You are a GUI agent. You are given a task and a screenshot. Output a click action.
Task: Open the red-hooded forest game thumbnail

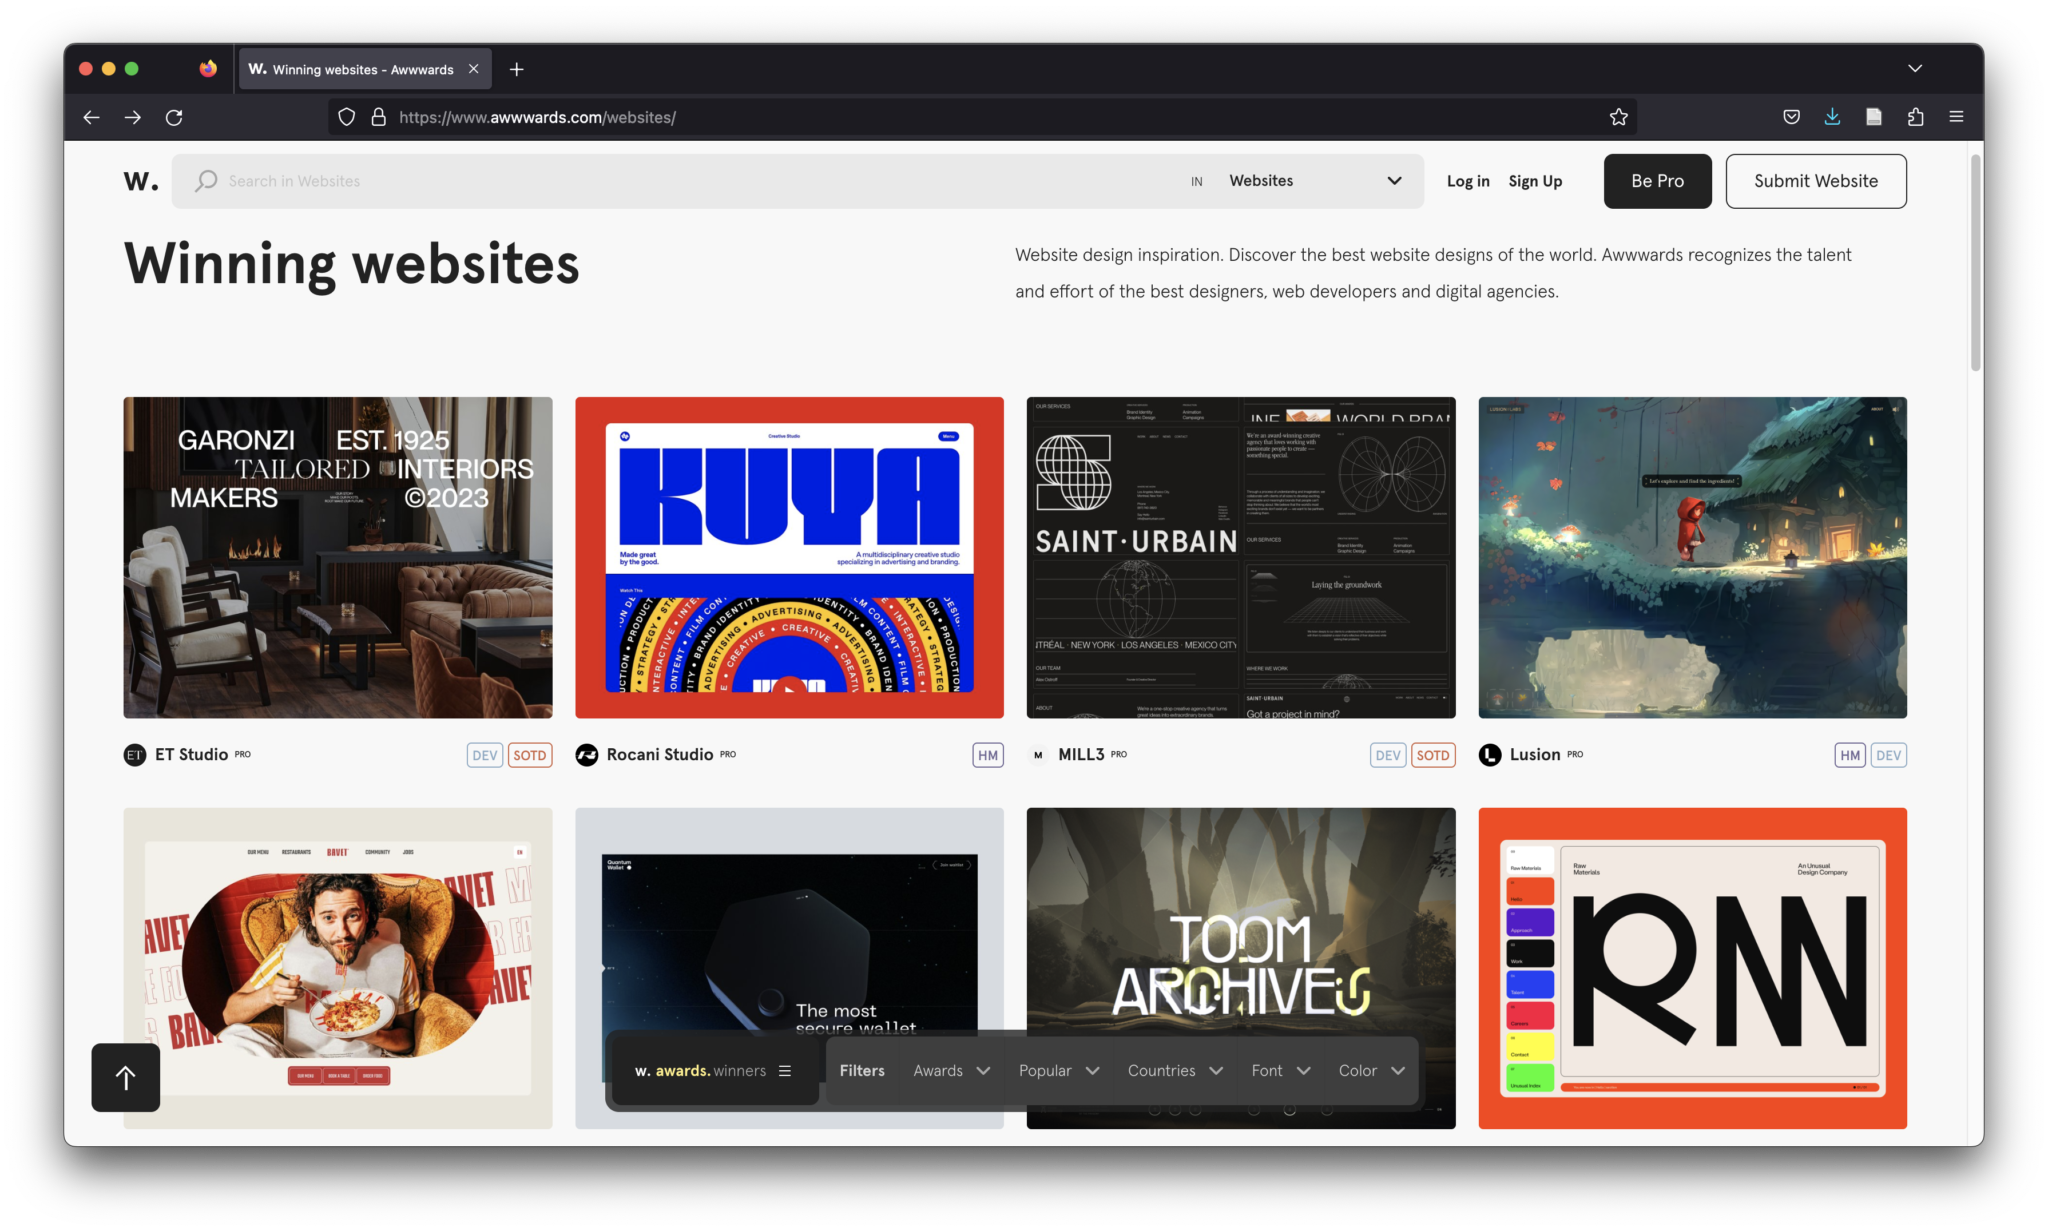(x=1692, y=557)
